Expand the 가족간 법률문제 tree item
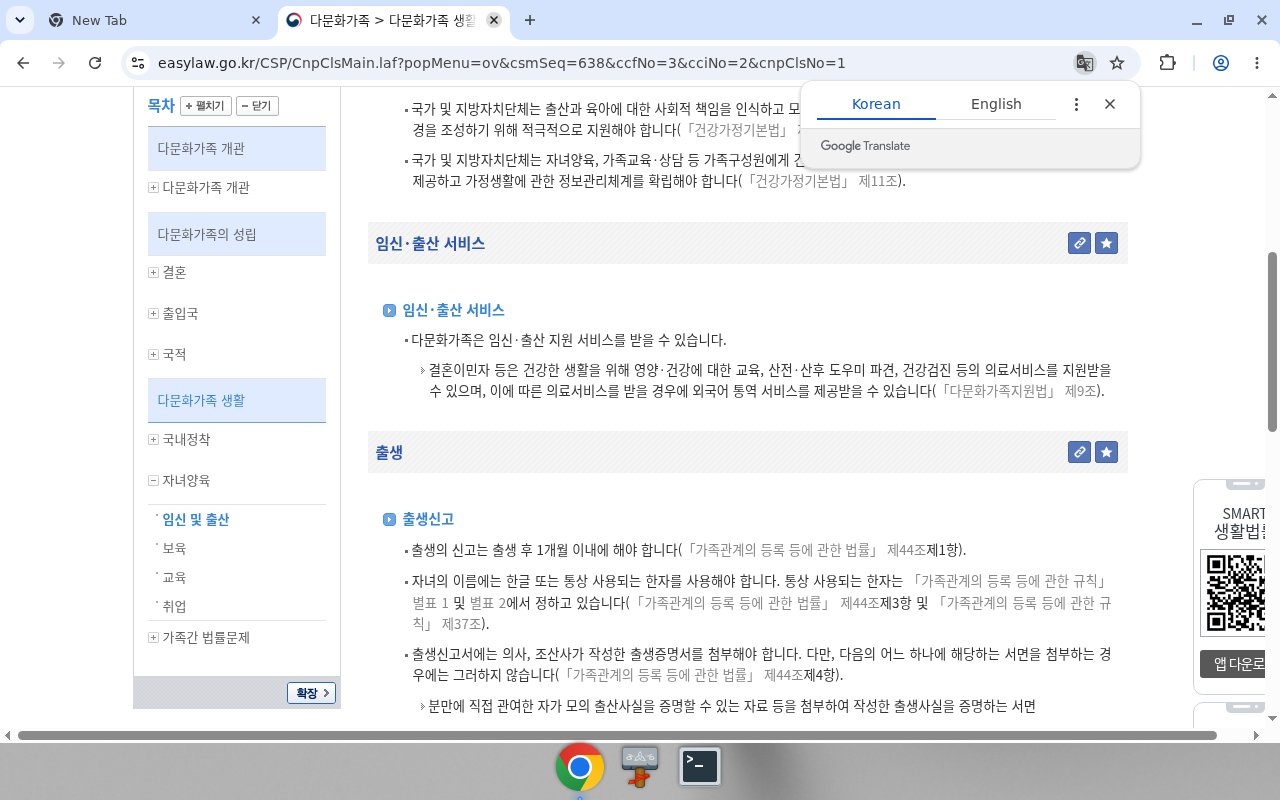The height and width of the screenshot is (800, 1280). [153, 638]
